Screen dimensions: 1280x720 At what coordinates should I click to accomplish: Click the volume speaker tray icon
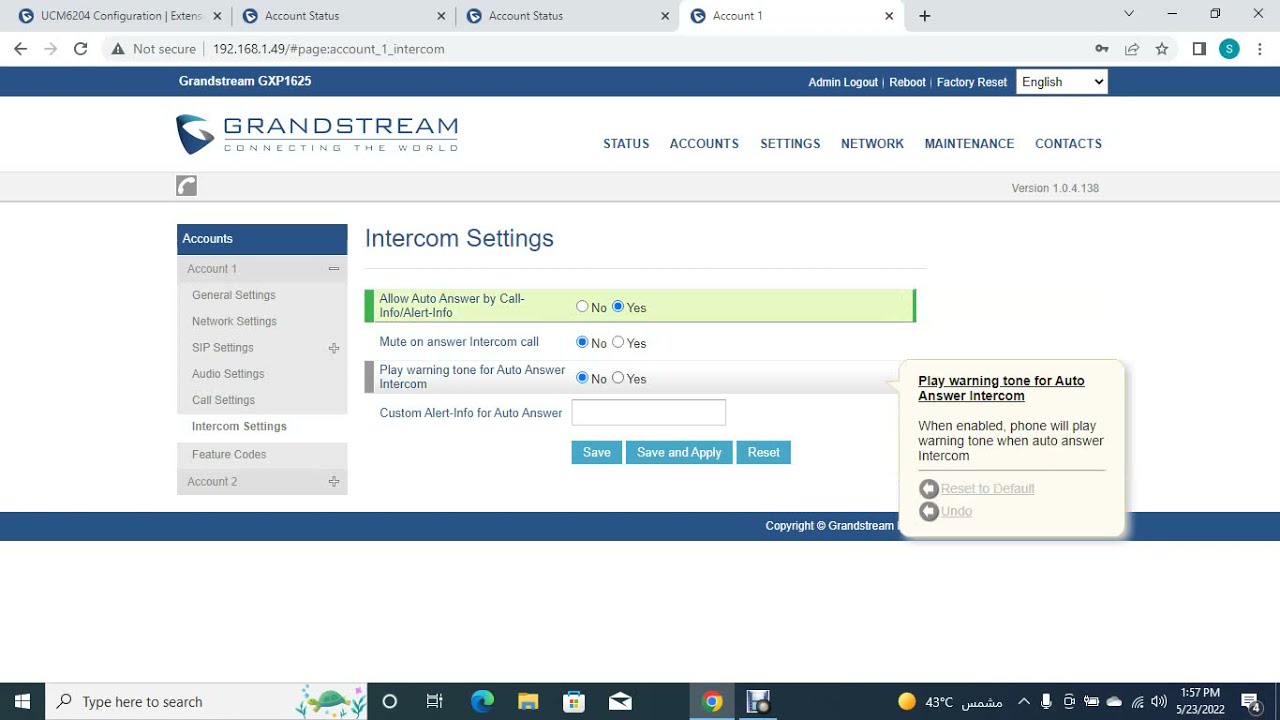point(1159,701)
